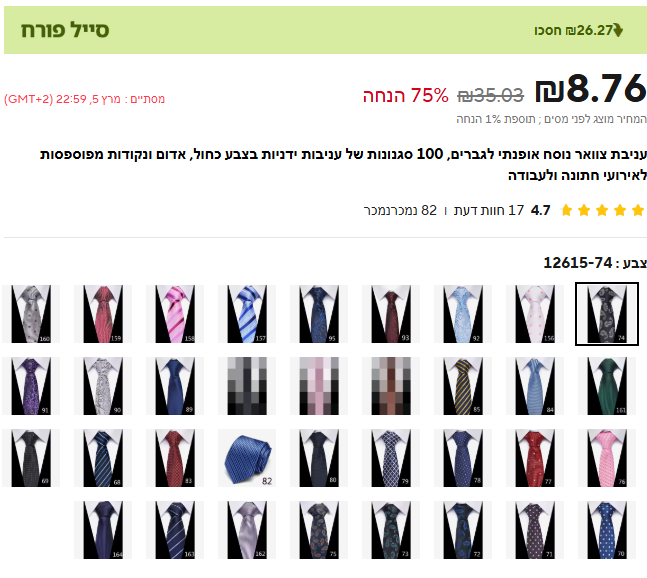
Task: Choose pink checkered tie 76
Action: 607,458
